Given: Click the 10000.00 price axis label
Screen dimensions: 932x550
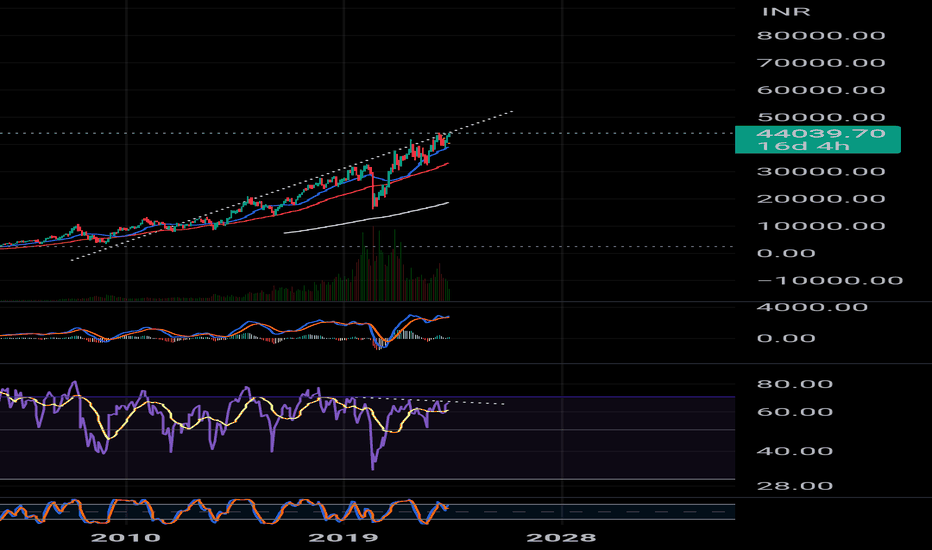Looking at the screenshot, I should pos(821,227).
